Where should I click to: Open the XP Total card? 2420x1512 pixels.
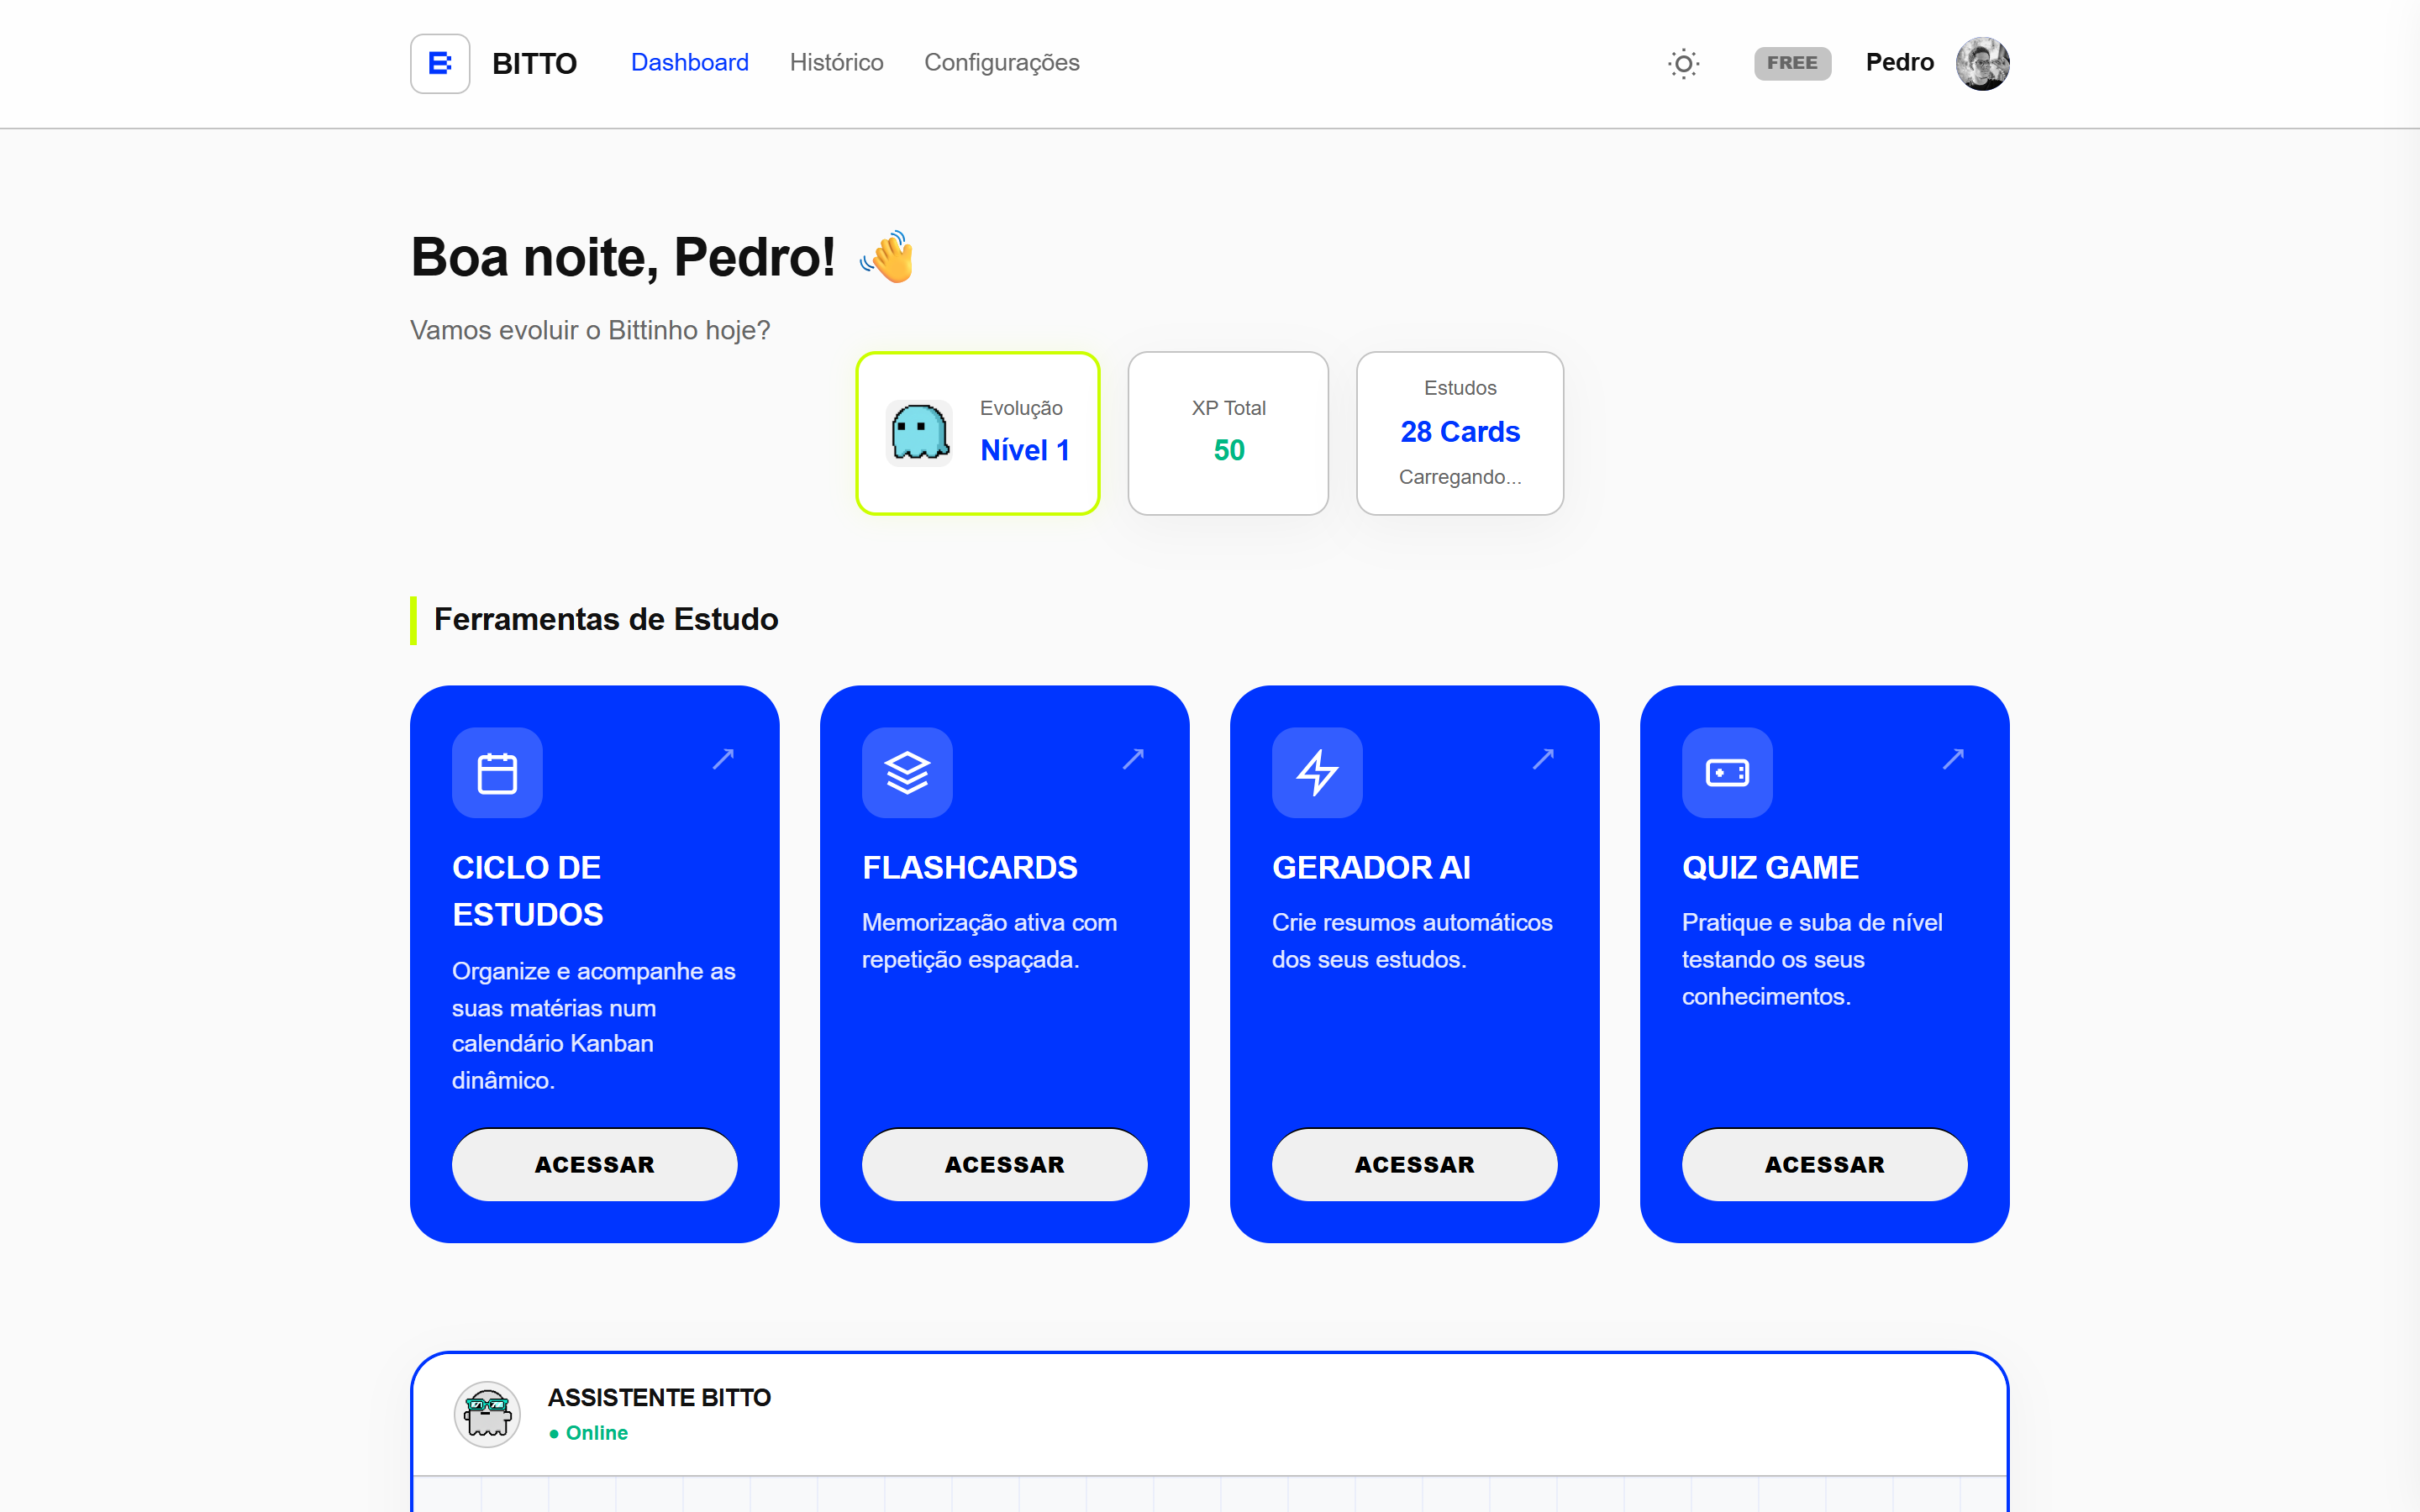point(1228,433)
